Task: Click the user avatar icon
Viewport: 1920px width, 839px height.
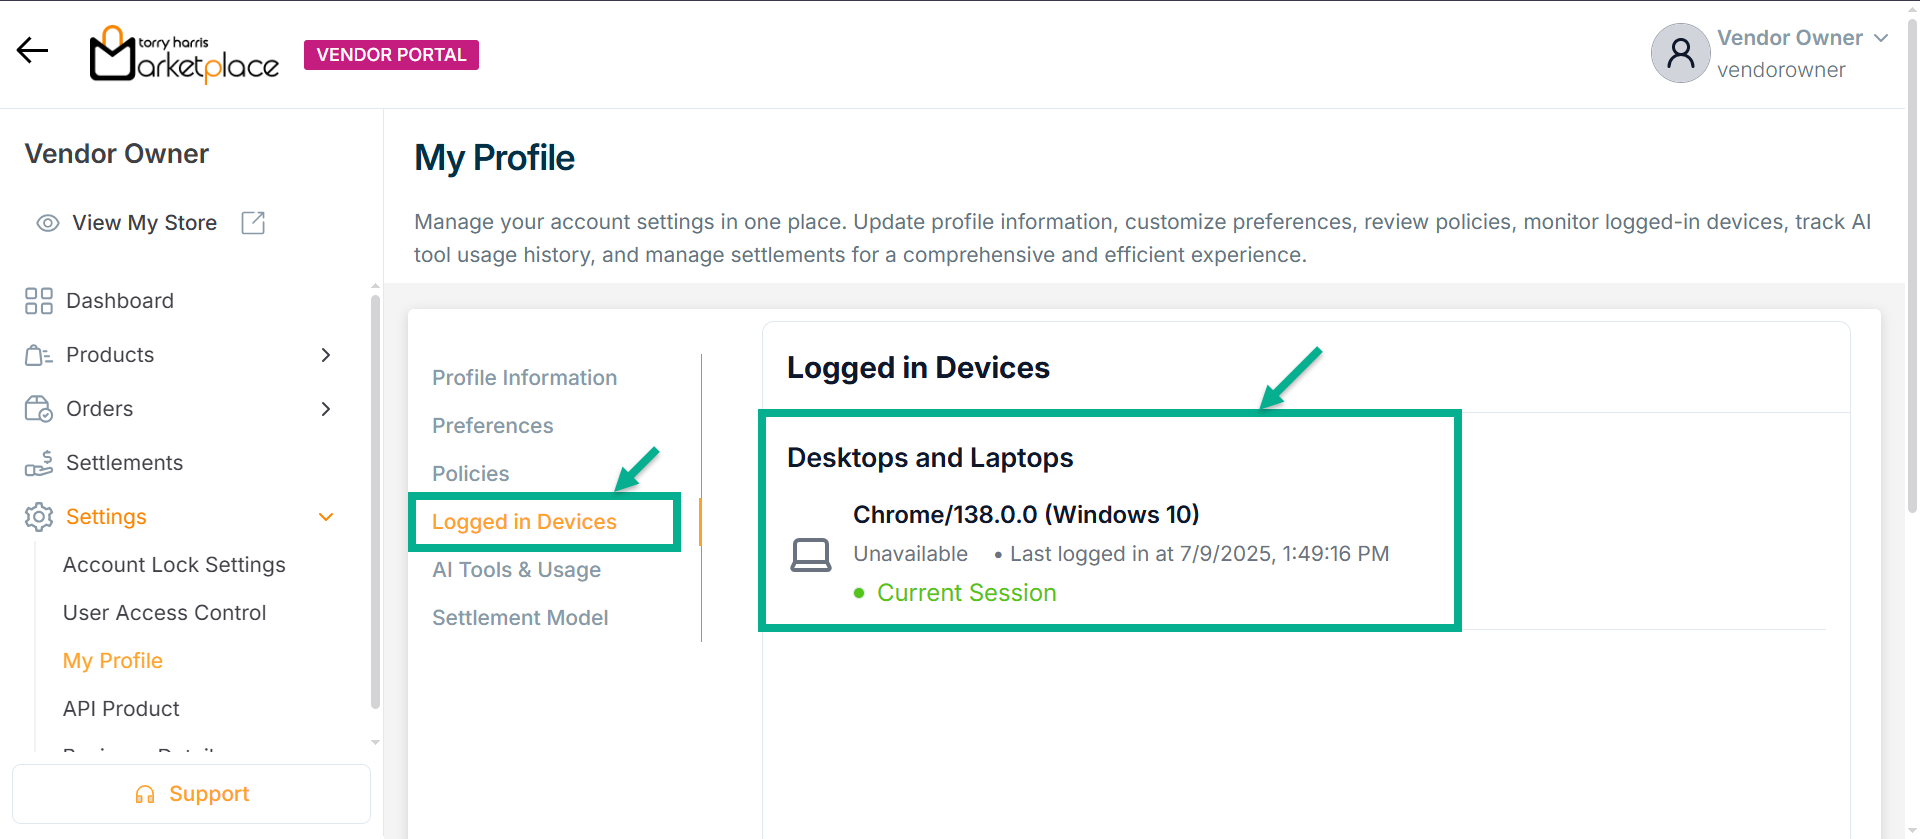Action: (x=1680, y=53)
